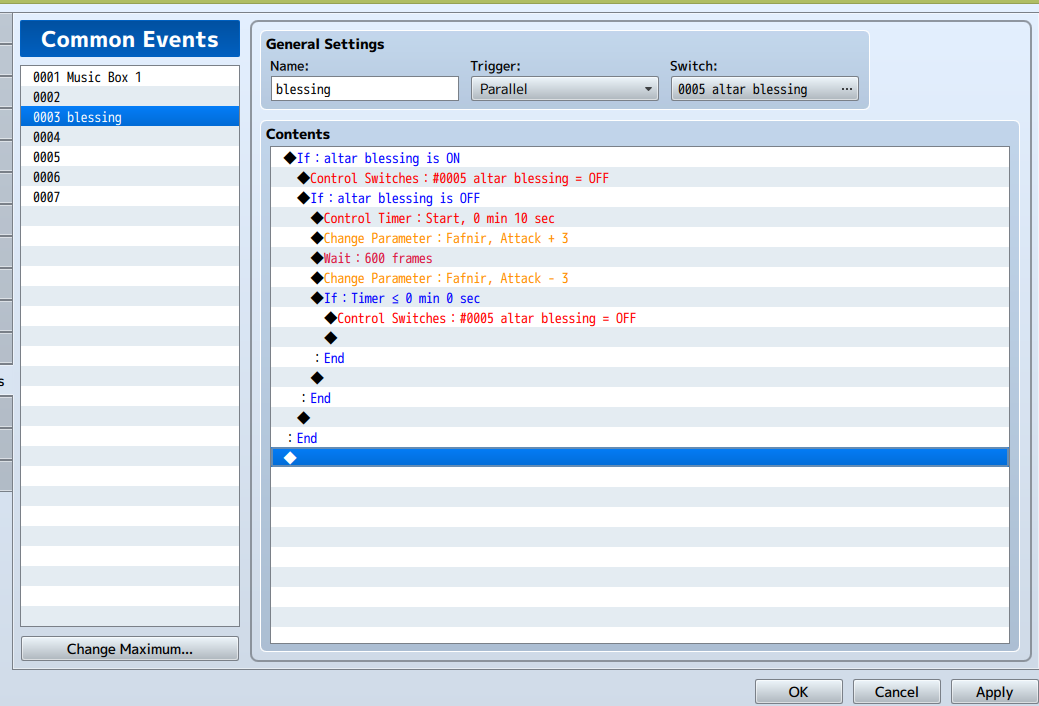Confirm with the OK button
This screenshot has height=706, width=1039.
(x=798, y=691)
